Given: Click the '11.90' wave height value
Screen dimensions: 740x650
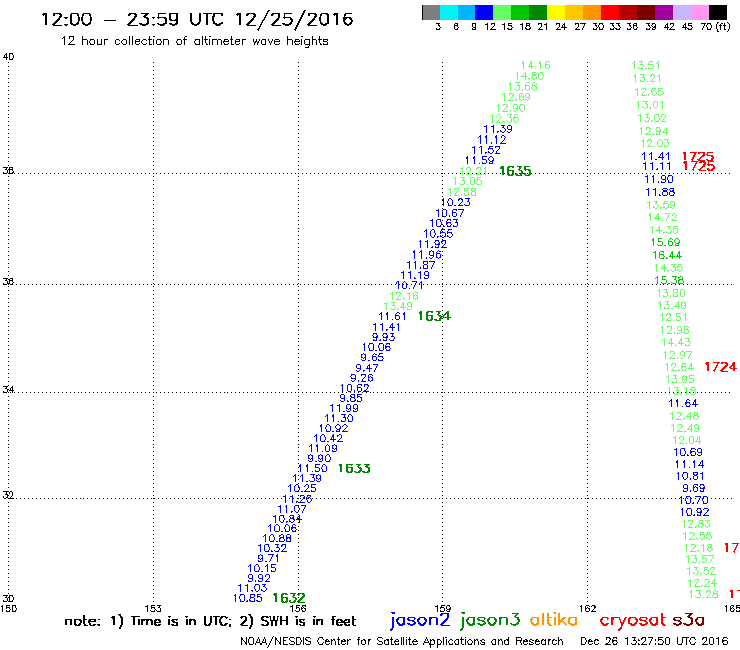Looking at the screenshot, I should point(659,179).
